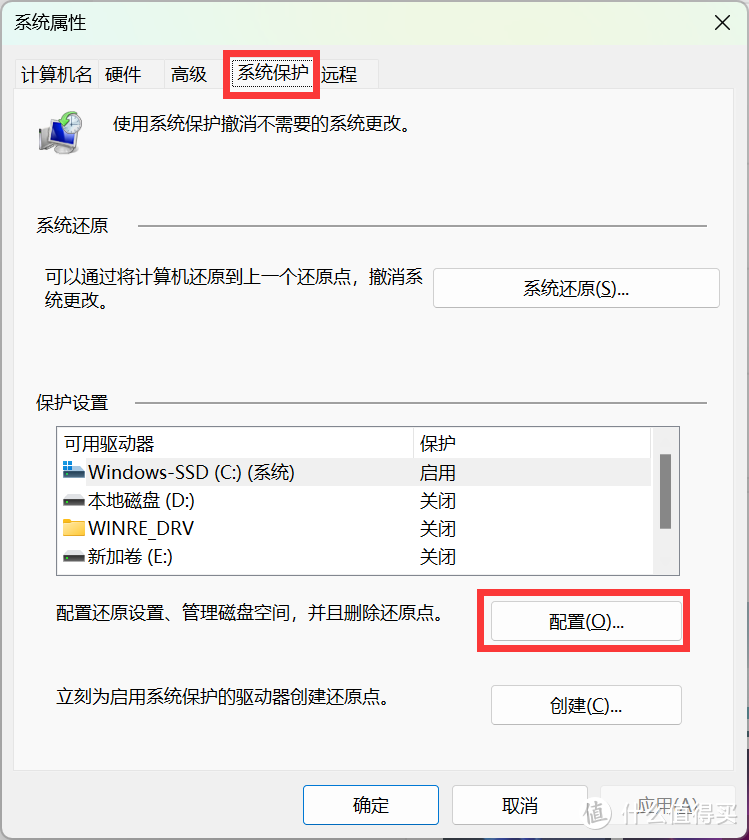Click the system protection computer icon
The width and height of the screenshot is (749, 840).
61,132
